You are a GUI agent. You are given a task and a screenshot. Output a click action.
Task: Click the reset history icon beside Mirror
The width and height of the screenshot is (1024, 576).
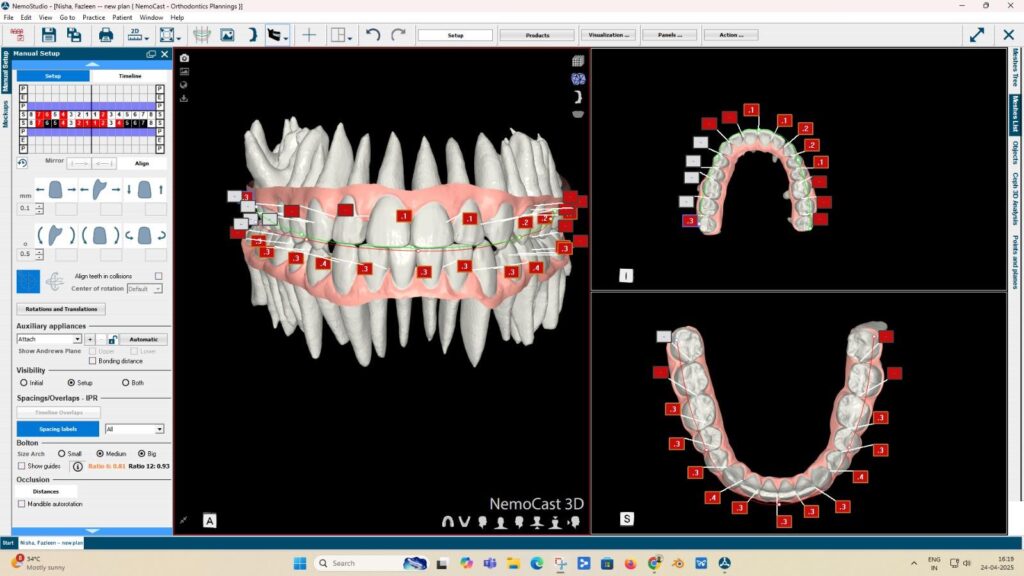22,163
